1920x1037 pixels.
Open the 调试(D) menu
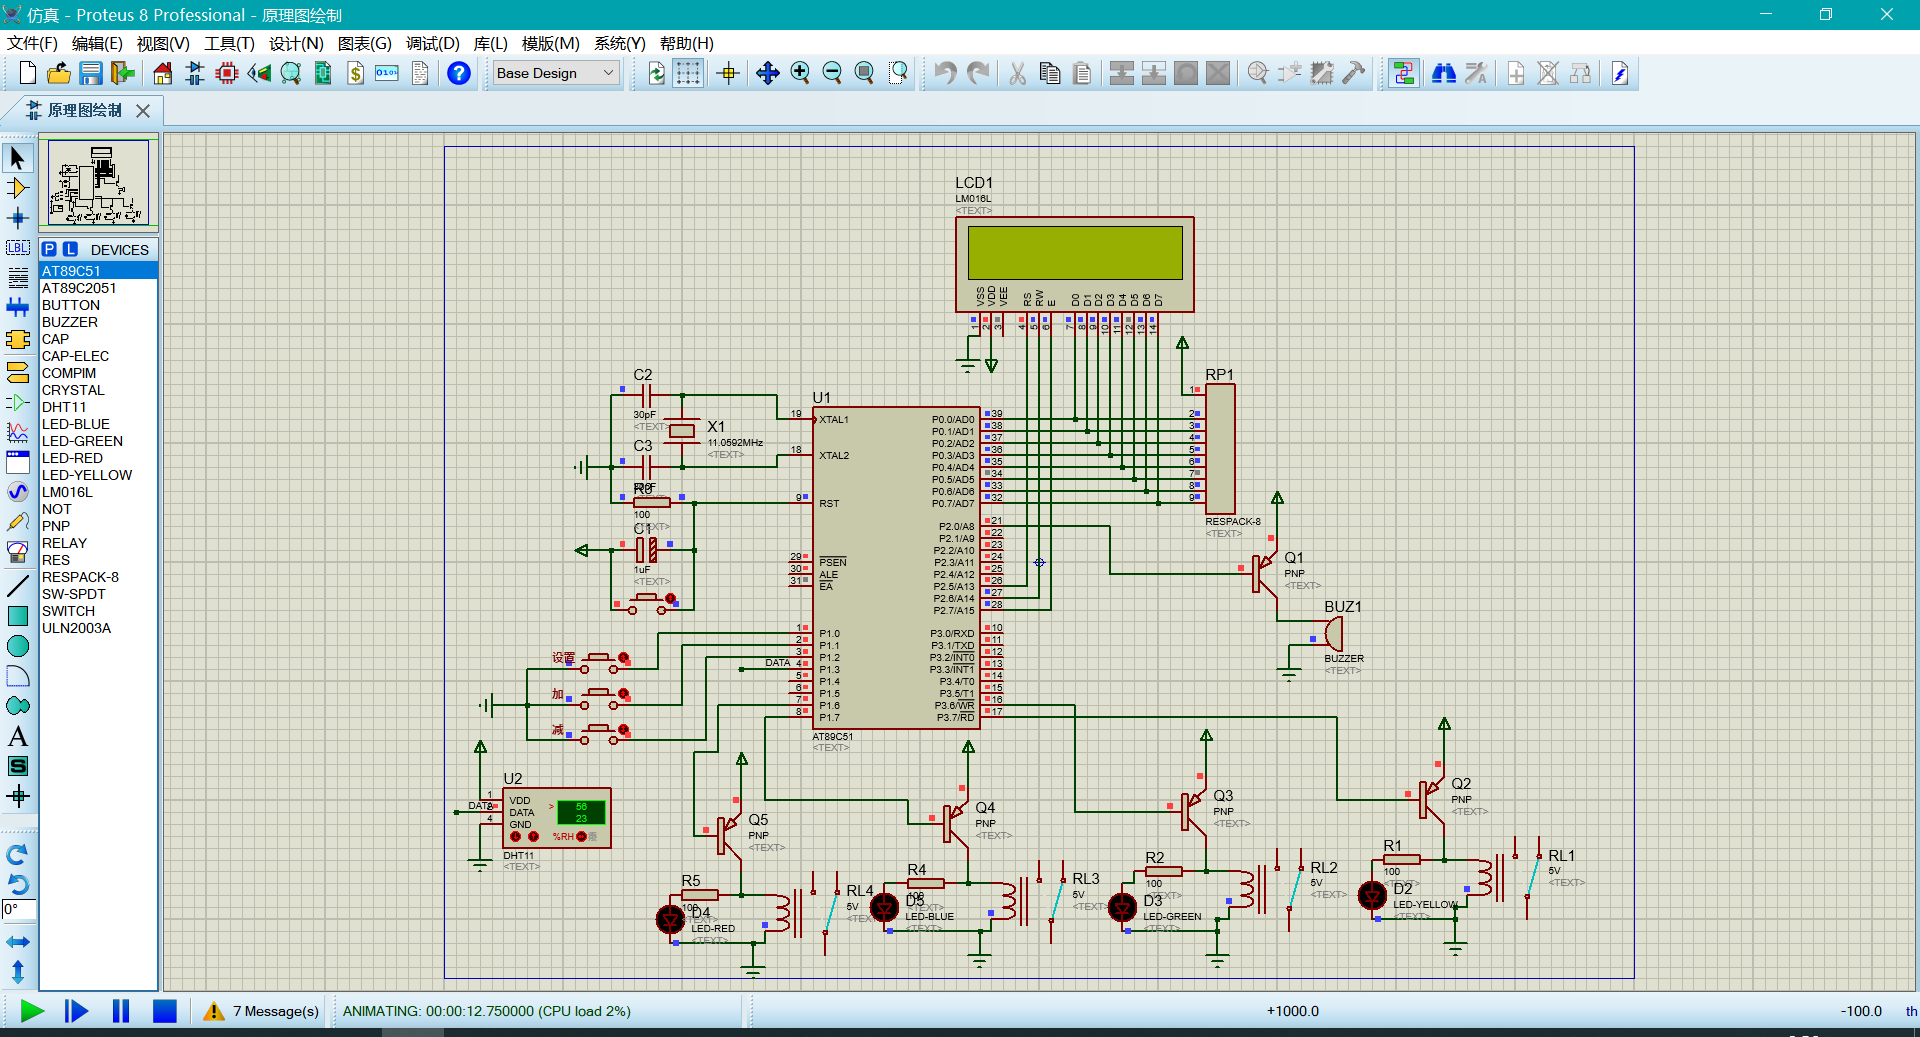[432, 43]
